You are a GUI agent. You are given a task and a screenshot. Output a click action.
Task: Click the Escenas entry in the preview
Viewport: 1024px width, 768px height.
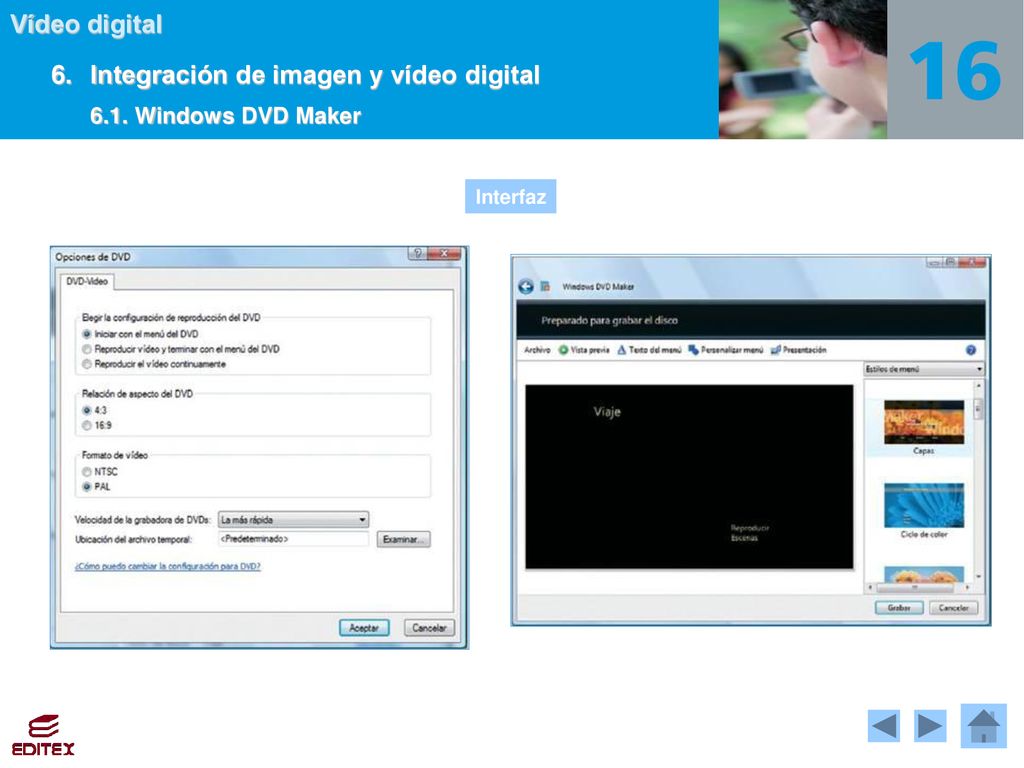[744, 538]
